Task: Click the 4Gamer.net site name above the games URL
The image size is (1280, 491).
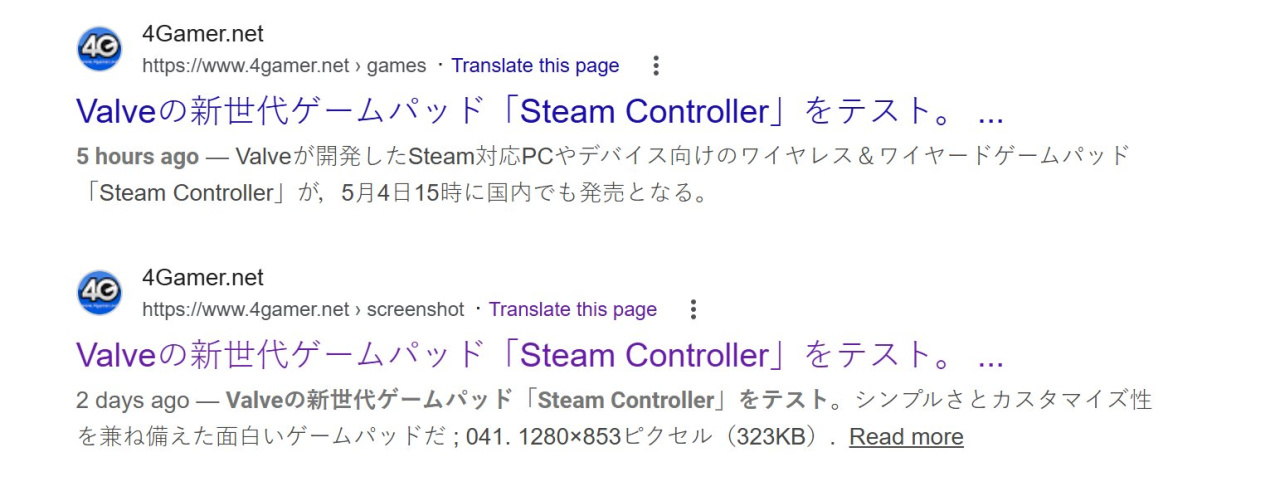Action: tap(203, 34)
